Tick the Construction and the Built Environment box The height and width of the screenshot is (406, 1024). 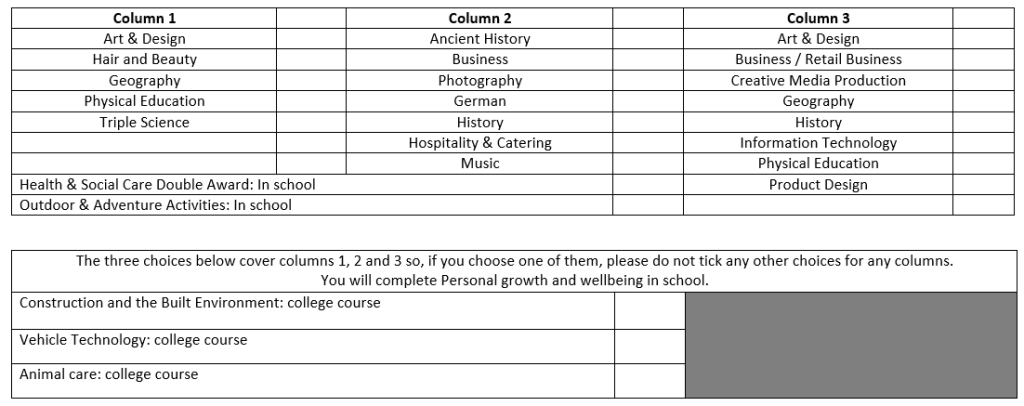650,311
